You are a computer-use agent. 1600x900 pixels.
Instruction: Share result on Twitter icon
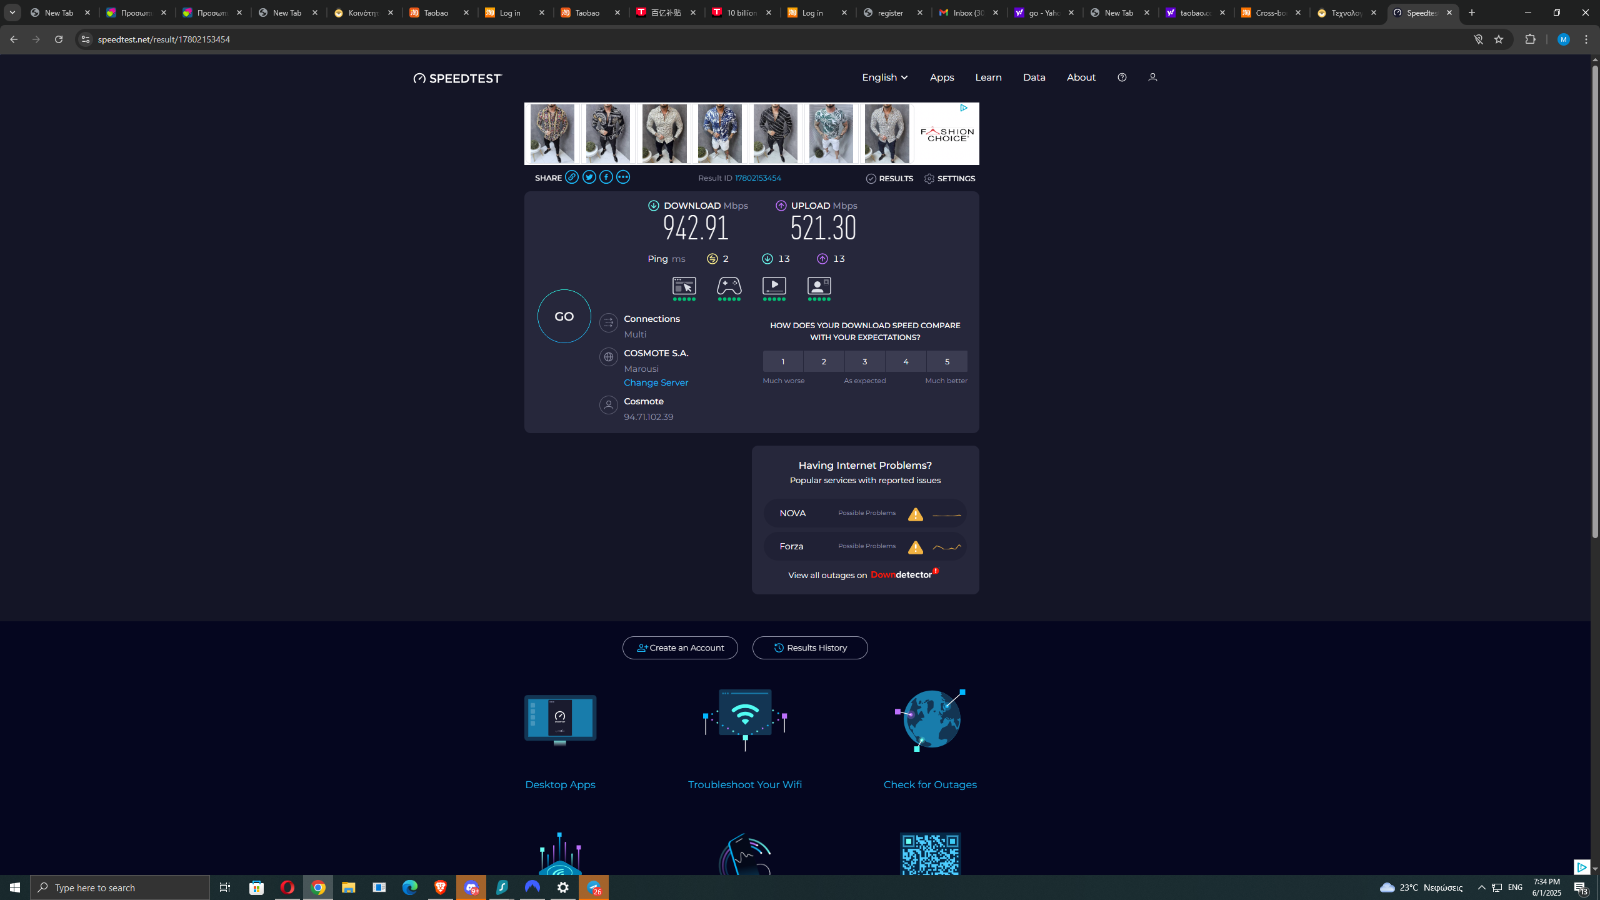[x=589, y=177]
